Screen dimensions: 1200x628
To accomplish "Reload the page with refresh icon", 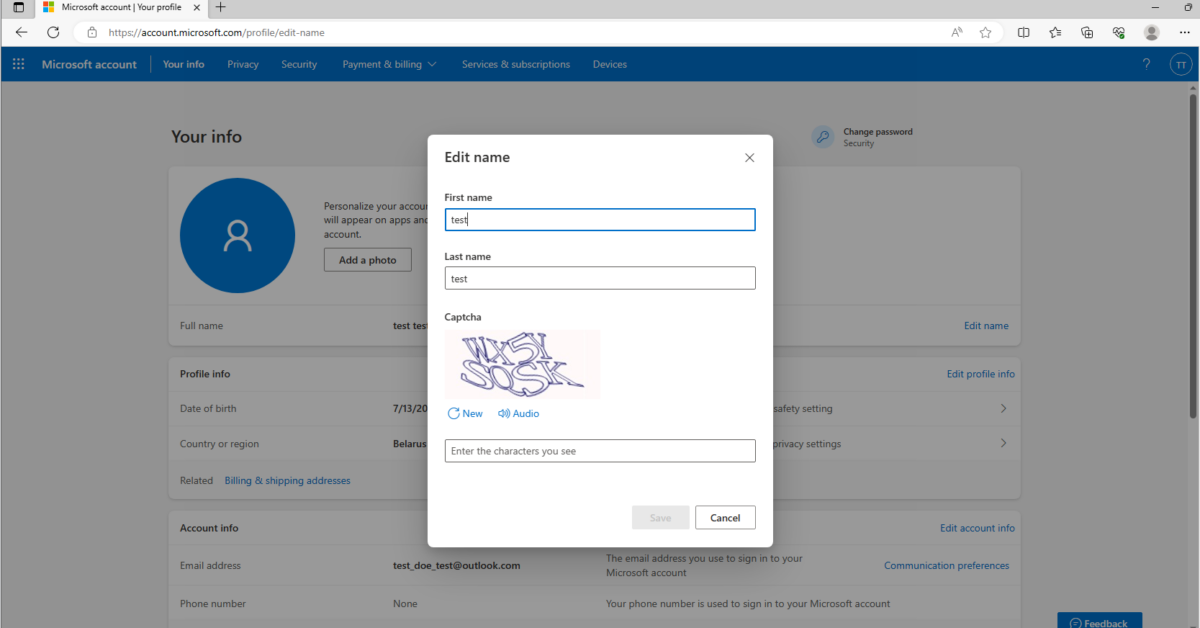I will [53, 32].
